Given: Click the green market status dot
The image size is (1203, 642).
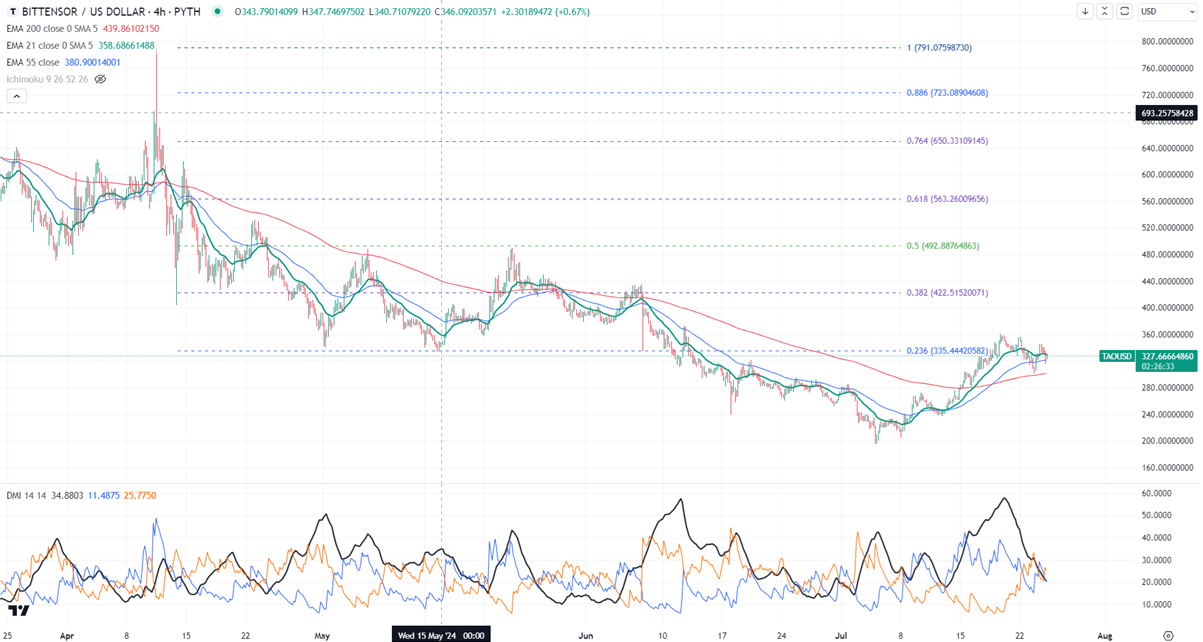Looking at the screenshot, I should click(218, 12).
